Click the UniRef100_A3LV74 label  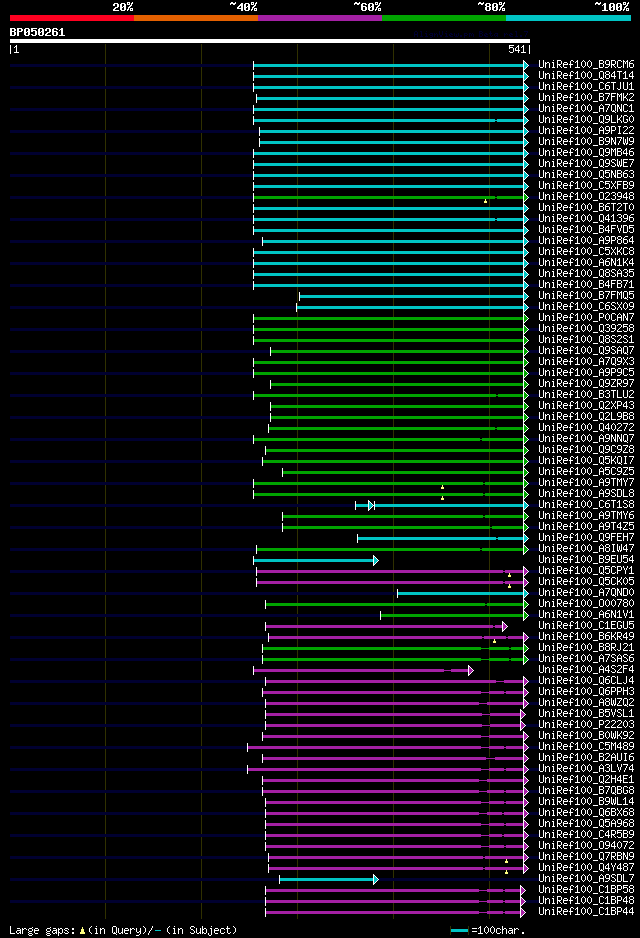point(586,769)
